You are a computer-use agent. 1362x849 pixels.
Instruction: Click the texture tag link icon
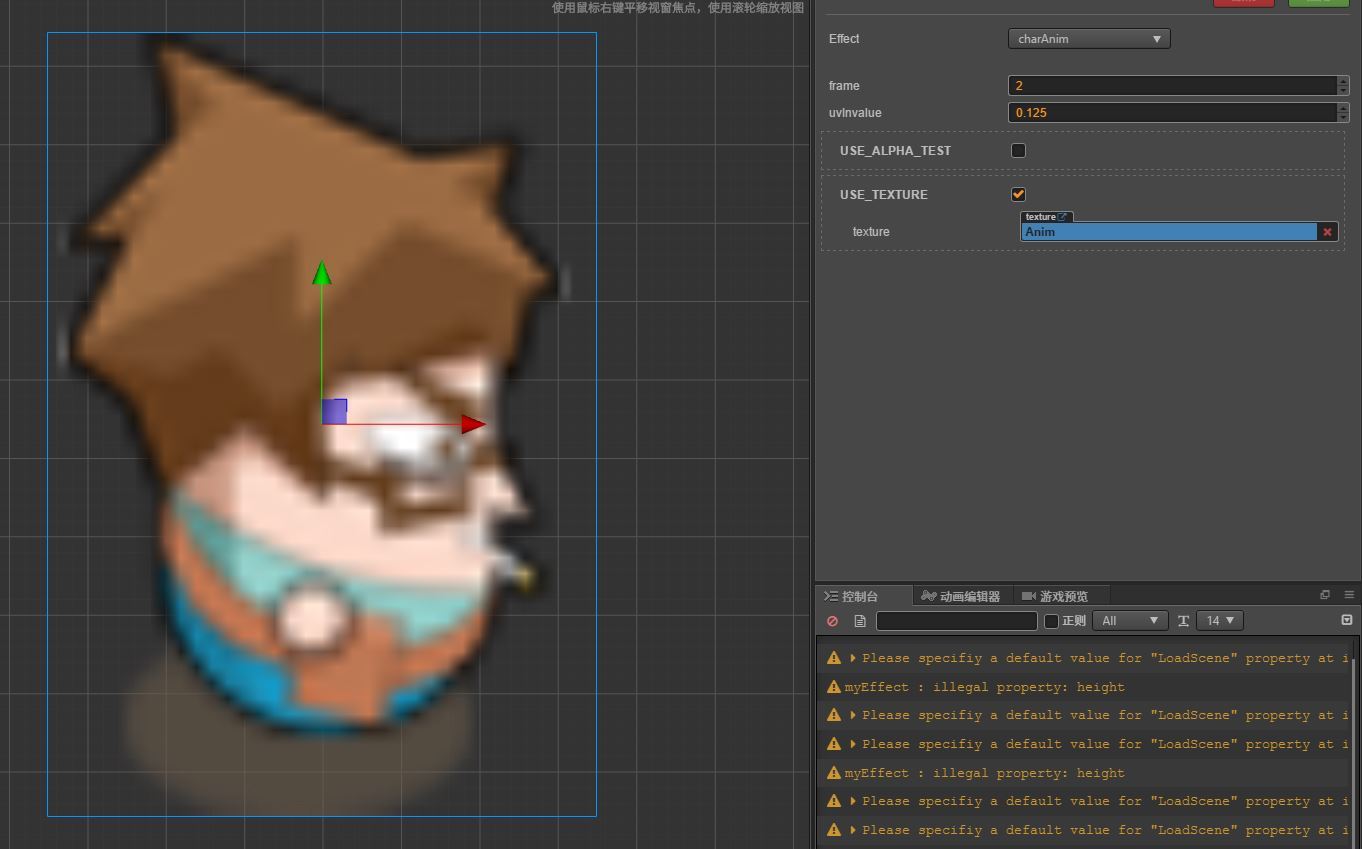pyautogui.click(x=1063, y=217)
